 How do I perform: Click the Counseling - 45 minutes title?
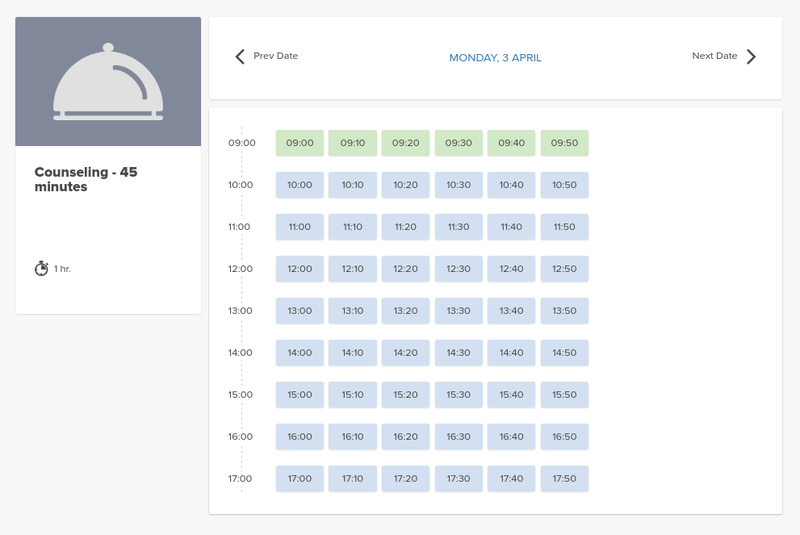click(86, 179)
